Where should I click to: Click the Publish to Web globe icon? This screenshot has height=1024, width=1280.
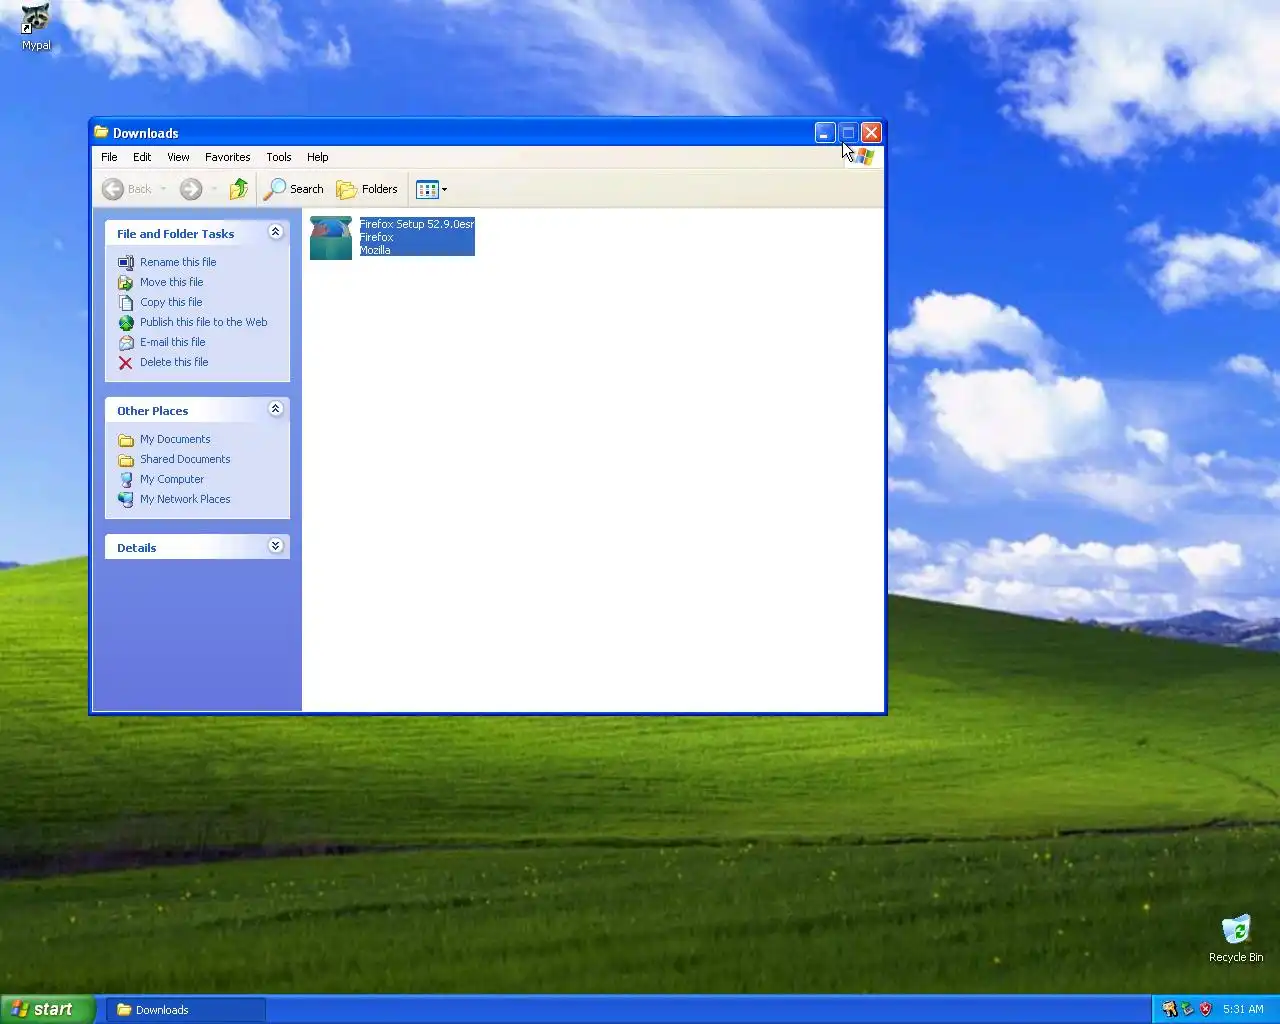(x=126, y=323)
